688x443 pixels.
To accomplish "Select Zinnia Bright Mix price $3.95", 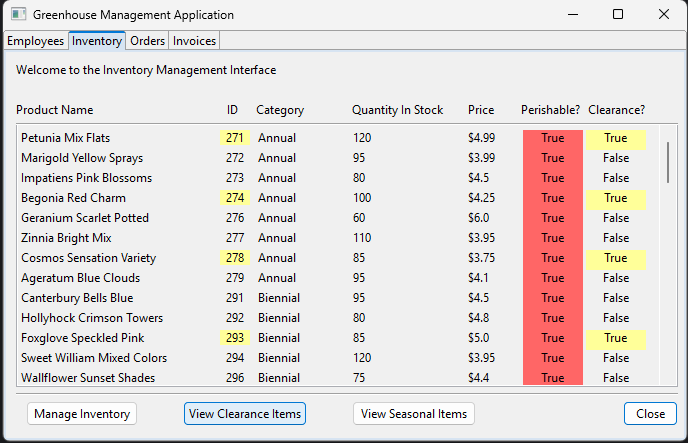I will 482,238.
